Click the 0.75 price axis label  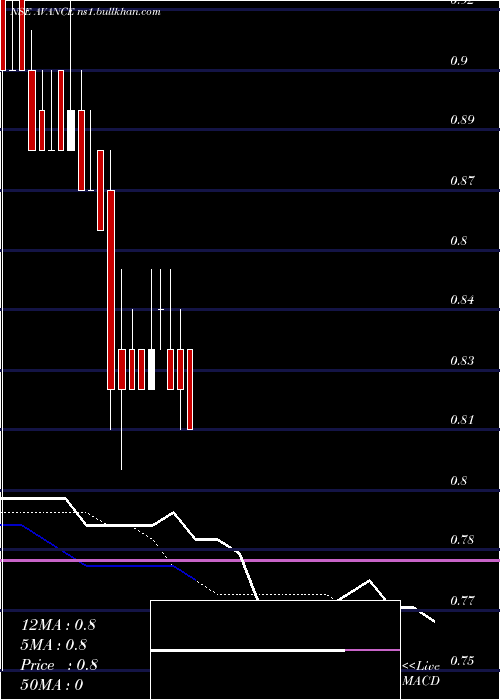(x=462, y=660)
